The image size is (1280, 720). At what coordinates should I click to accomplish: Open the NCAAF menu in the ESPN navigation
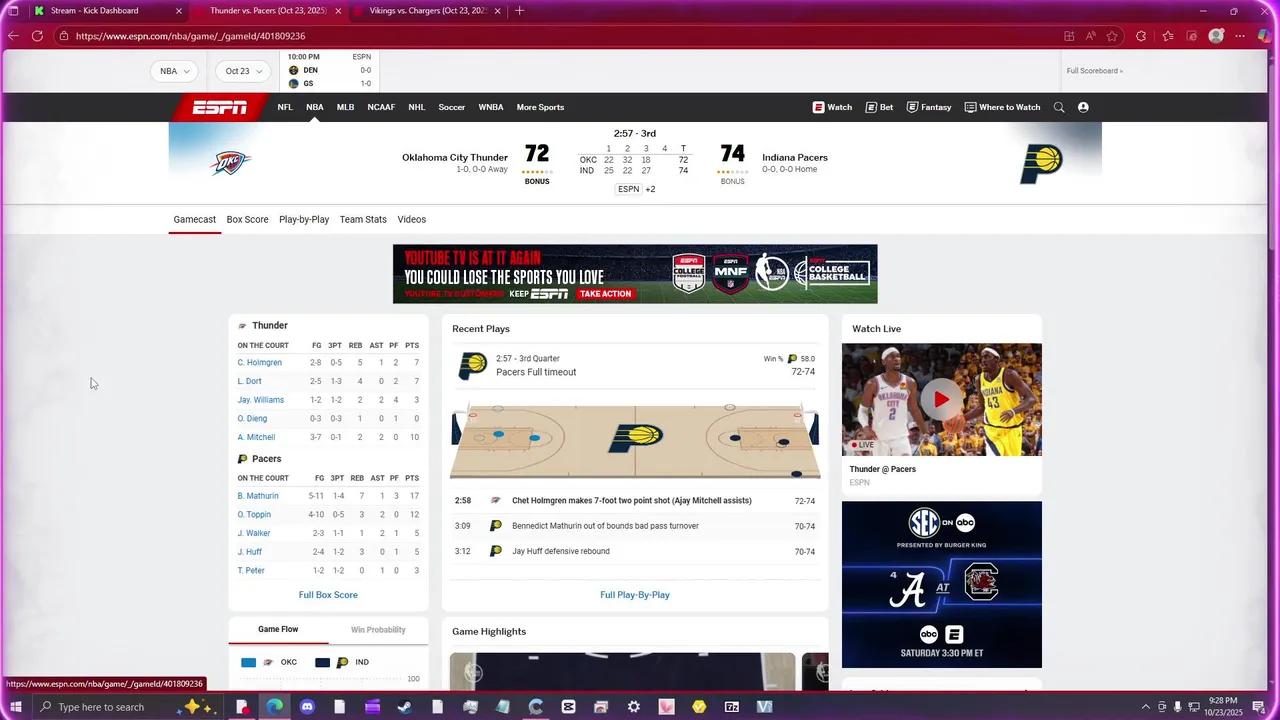(x=381, y=107)
